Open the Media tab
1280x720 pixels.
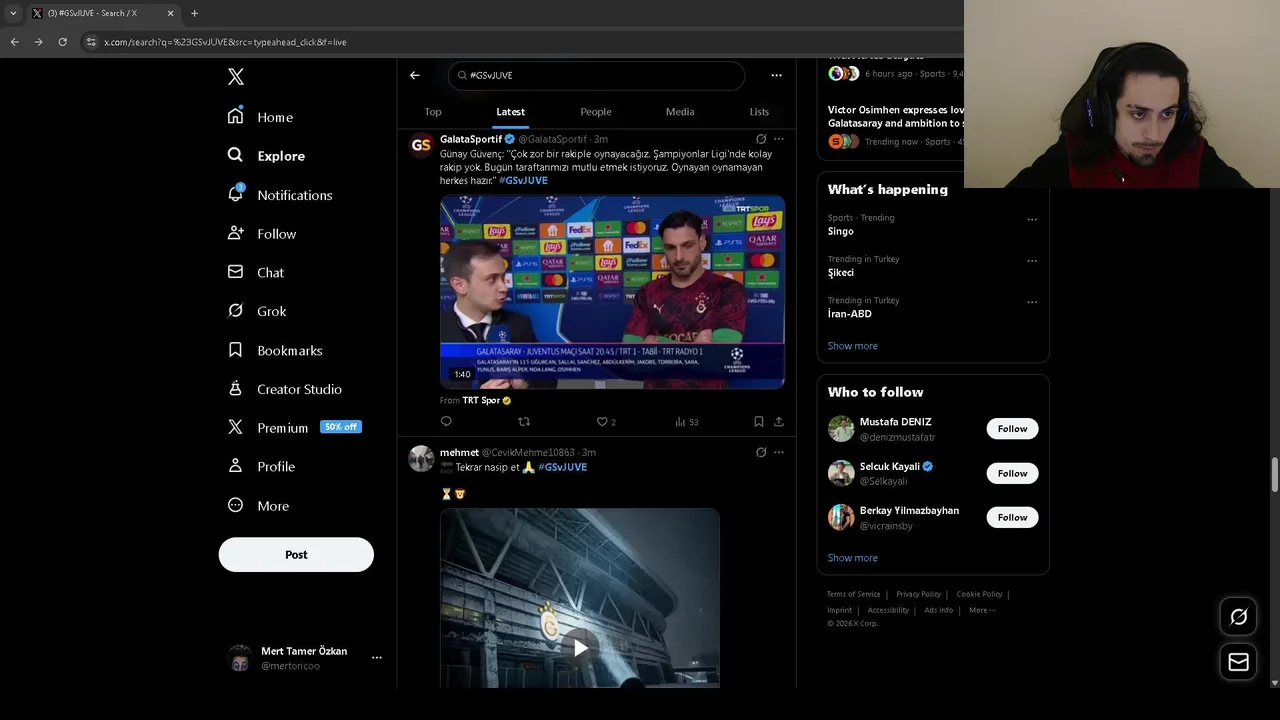tap(680, 112)
